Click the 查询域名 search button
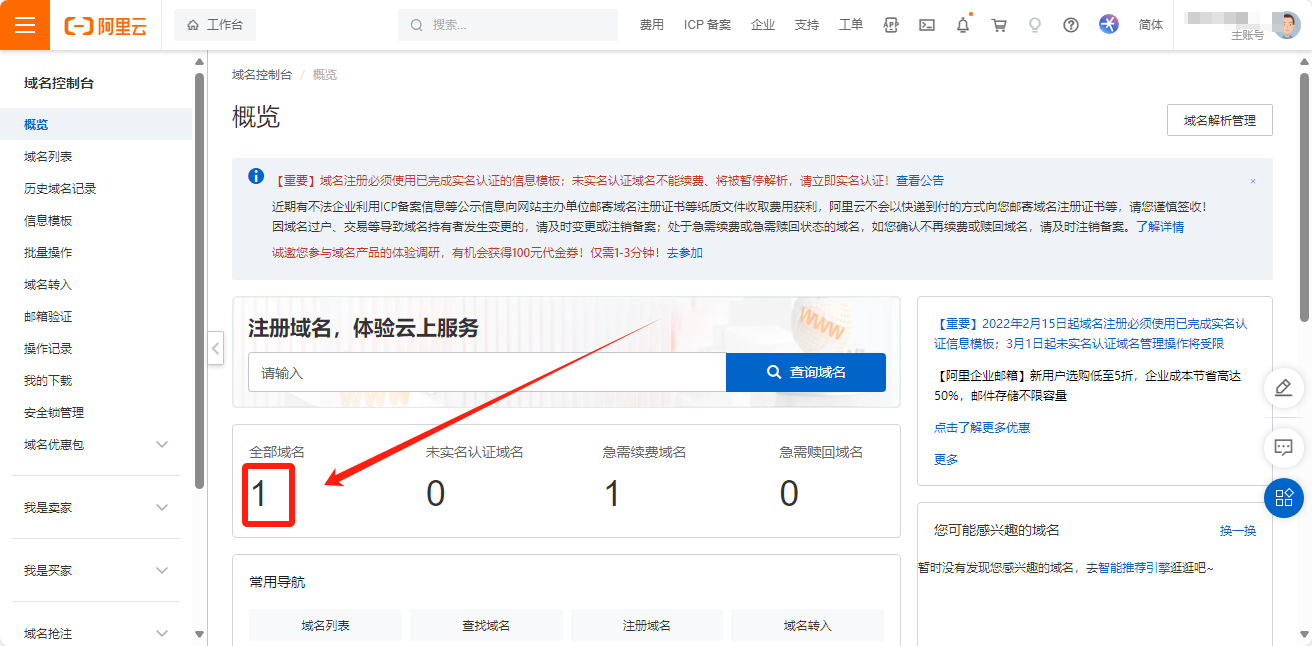 click(805, 372)
